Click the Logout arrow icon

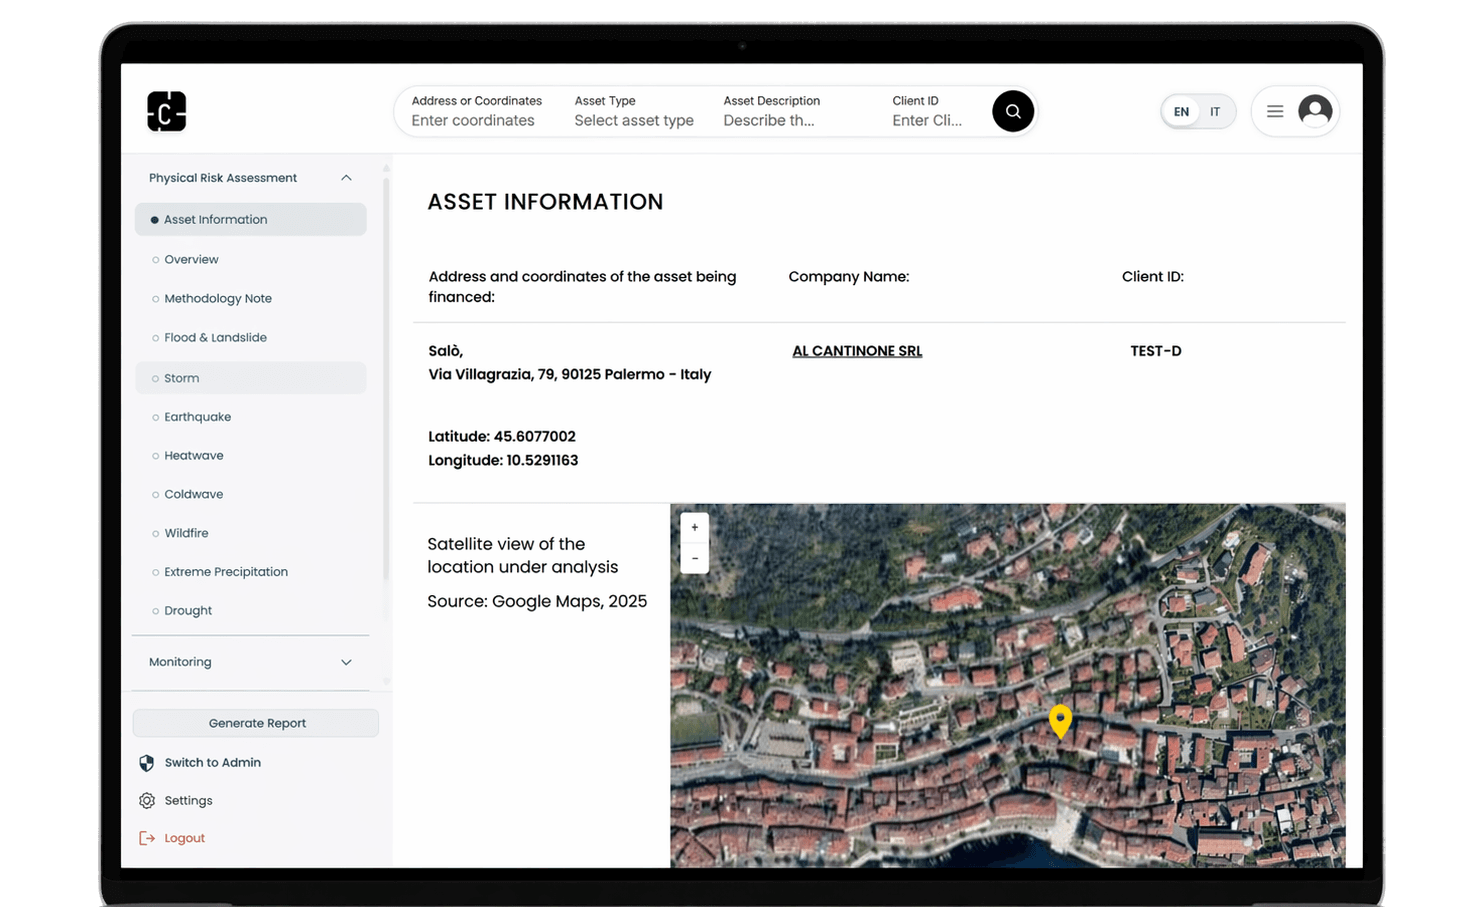tap(147, 838)
